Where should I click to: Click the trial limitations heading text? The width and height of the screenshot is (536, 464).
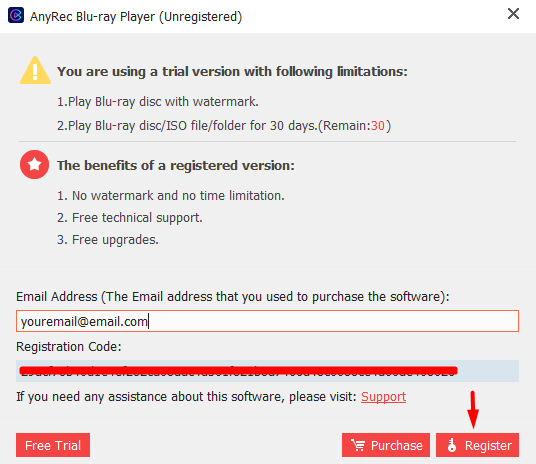click(232, 71)
